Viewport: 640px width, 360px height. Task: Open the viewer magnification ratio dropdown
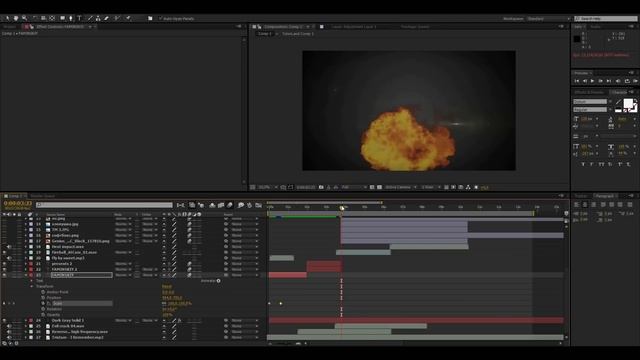[267, 187]
